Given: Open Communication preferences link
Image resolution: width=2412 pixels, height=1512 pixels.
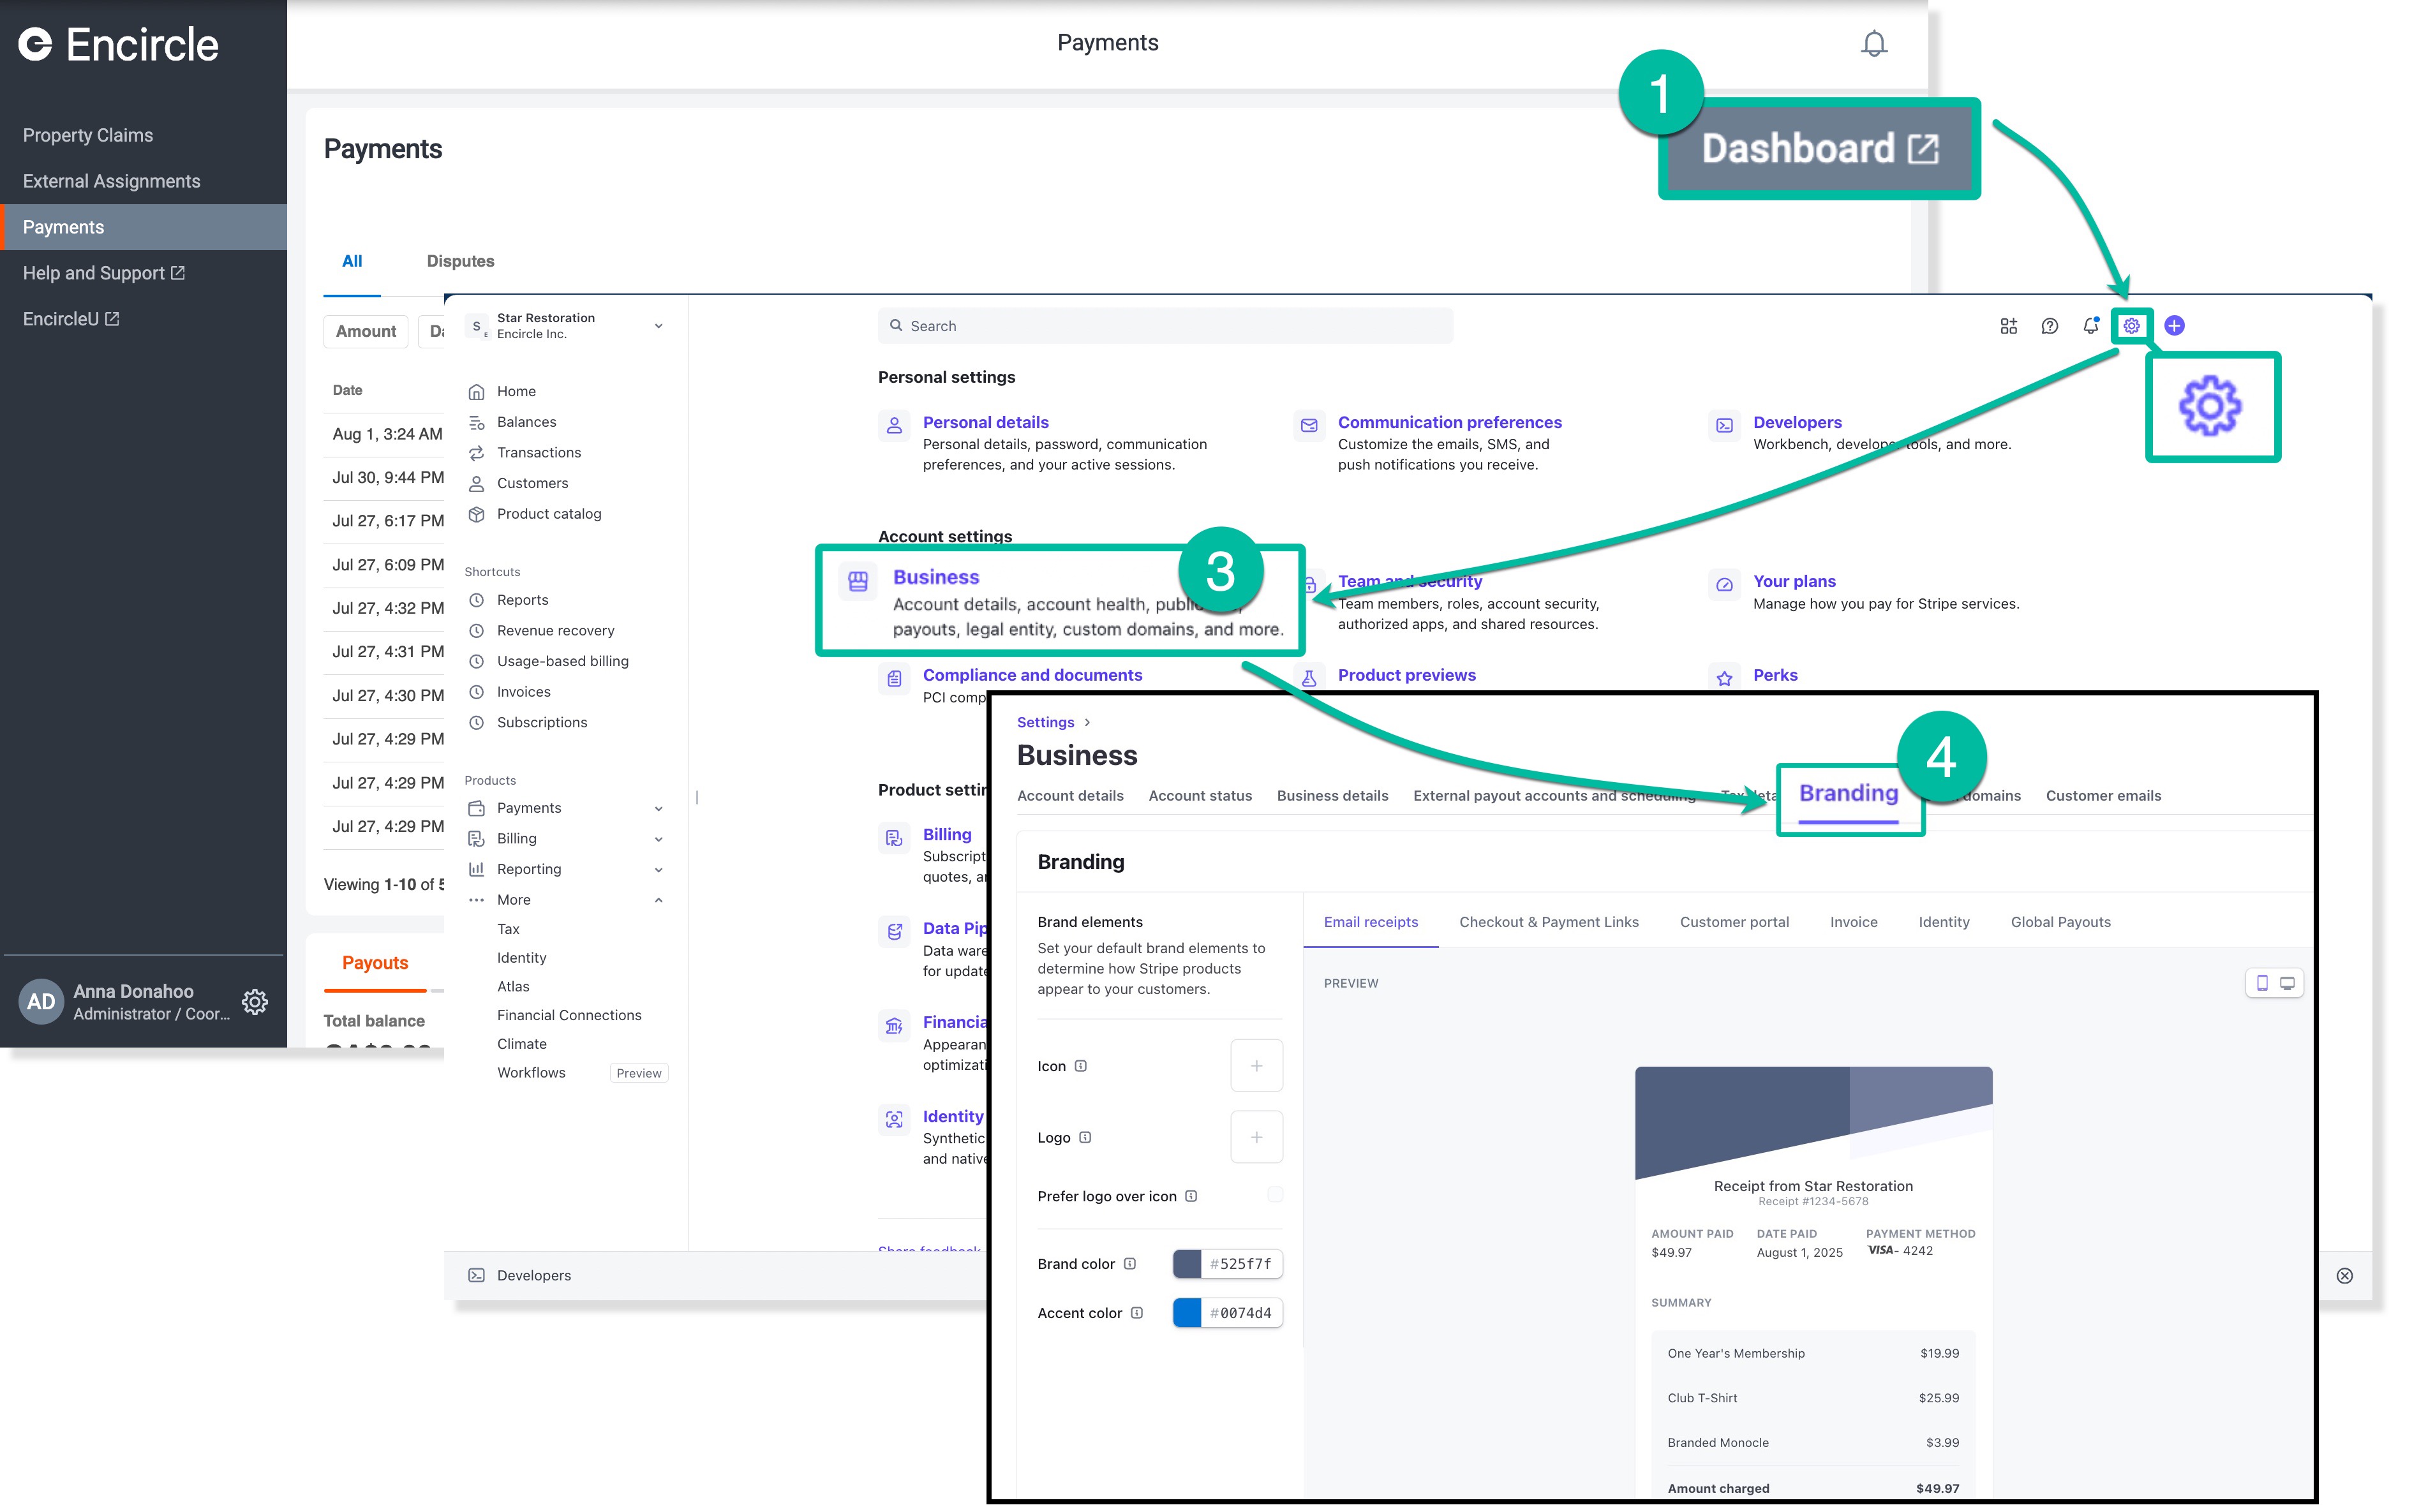Looking at the screenshot, I should tap(1449, 422).
